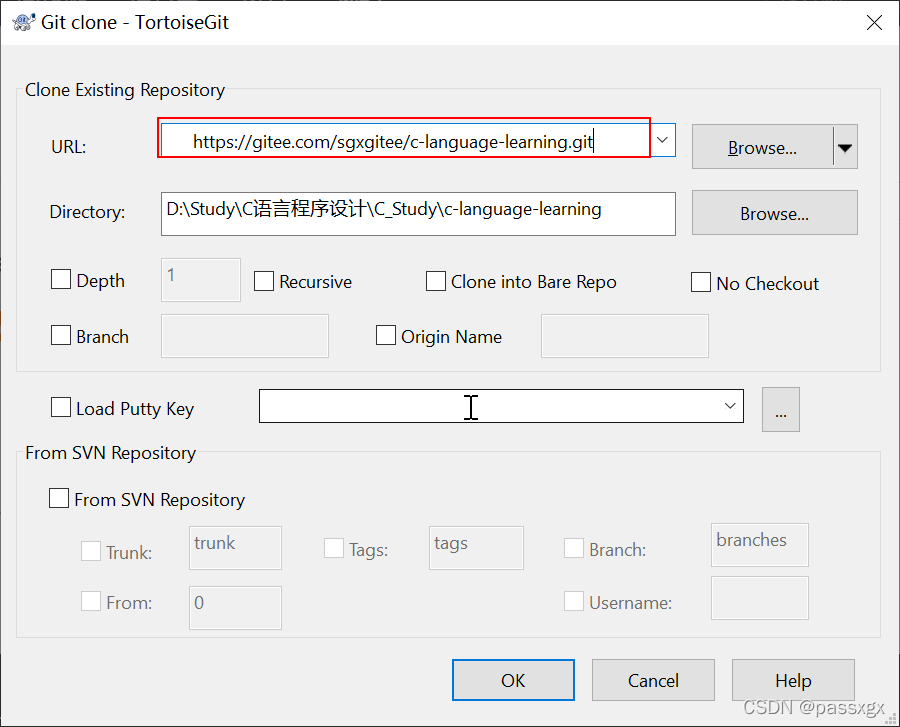This screenshot has height=727, width=900.
Task: Expand the Putty key combo box
Action: coord(730,406)
